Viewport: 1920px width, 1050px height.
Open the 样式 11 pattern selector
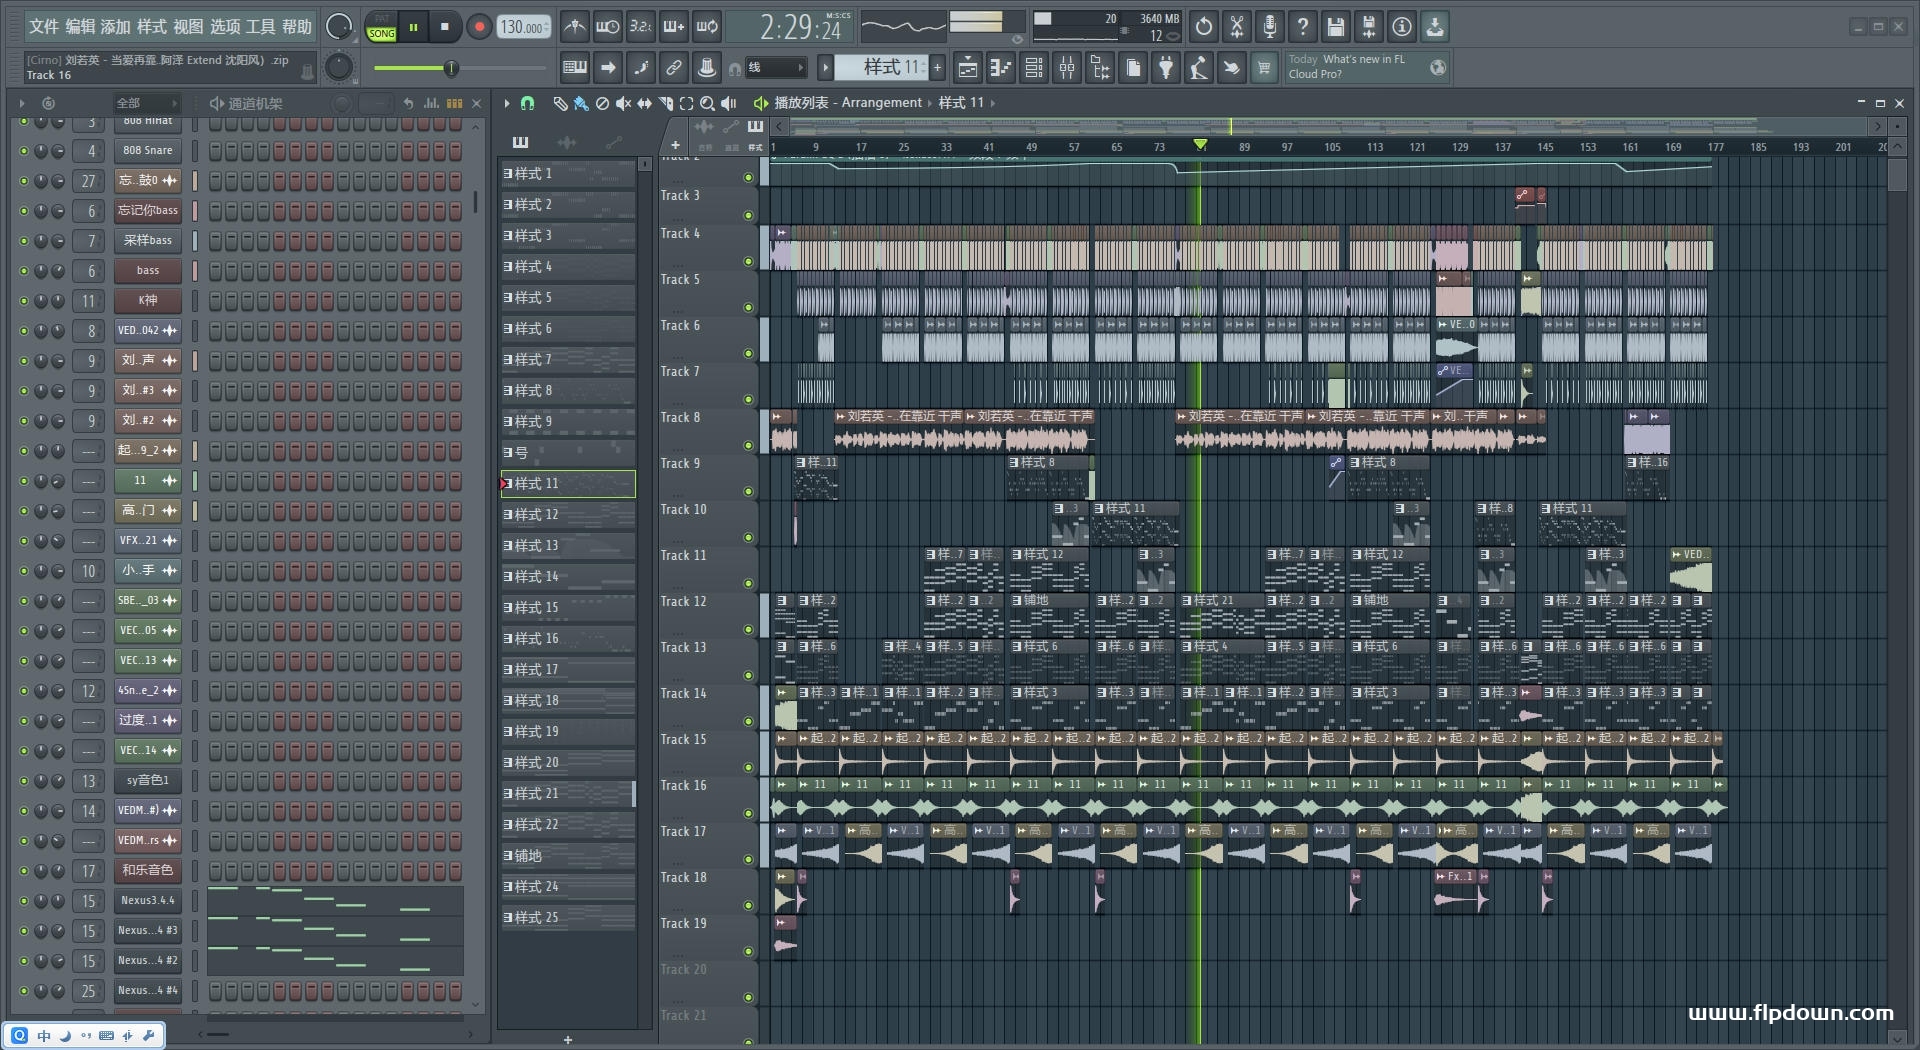click(x=881, y=68)
